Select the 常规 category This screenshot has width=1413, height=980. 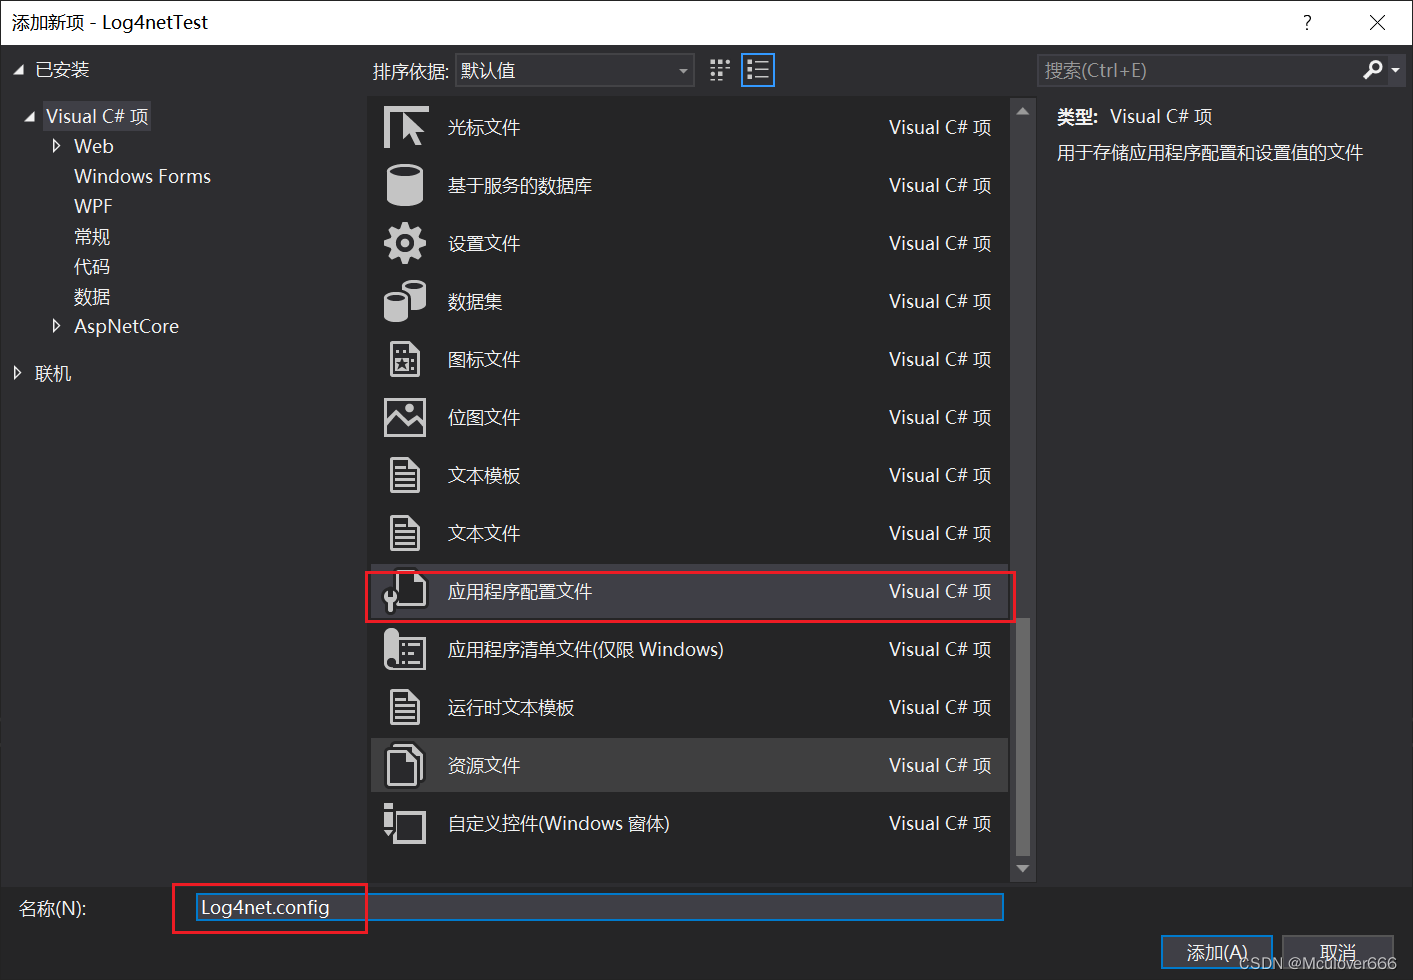pyautogui.click(x=92, y=237)
